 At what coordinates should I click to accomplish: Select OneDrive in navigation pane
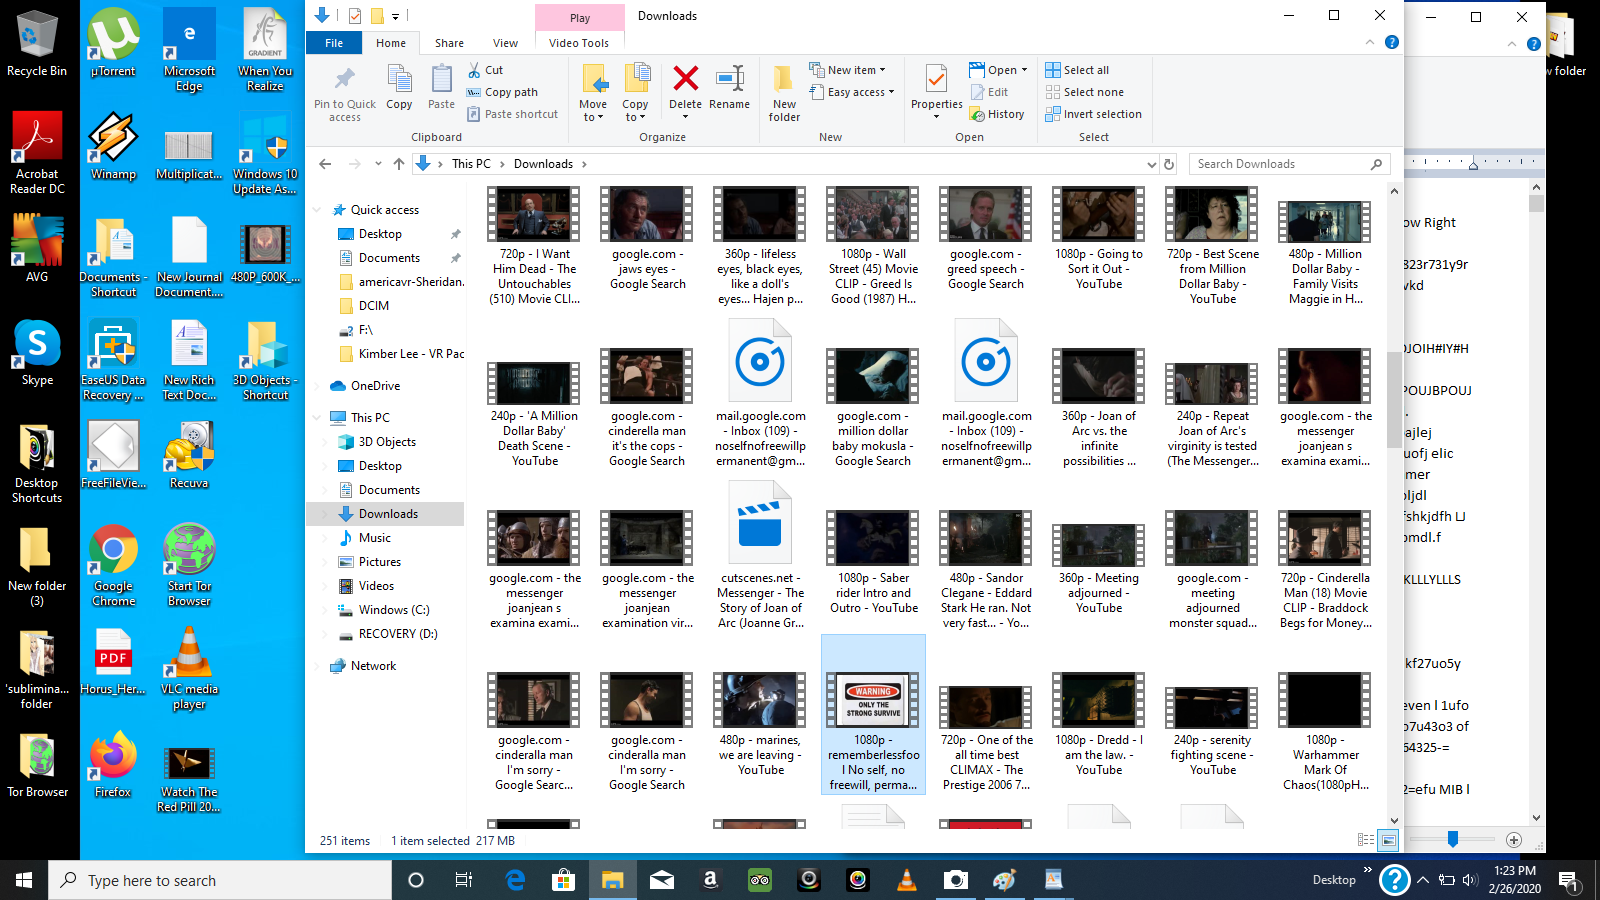tap(375, 386)
